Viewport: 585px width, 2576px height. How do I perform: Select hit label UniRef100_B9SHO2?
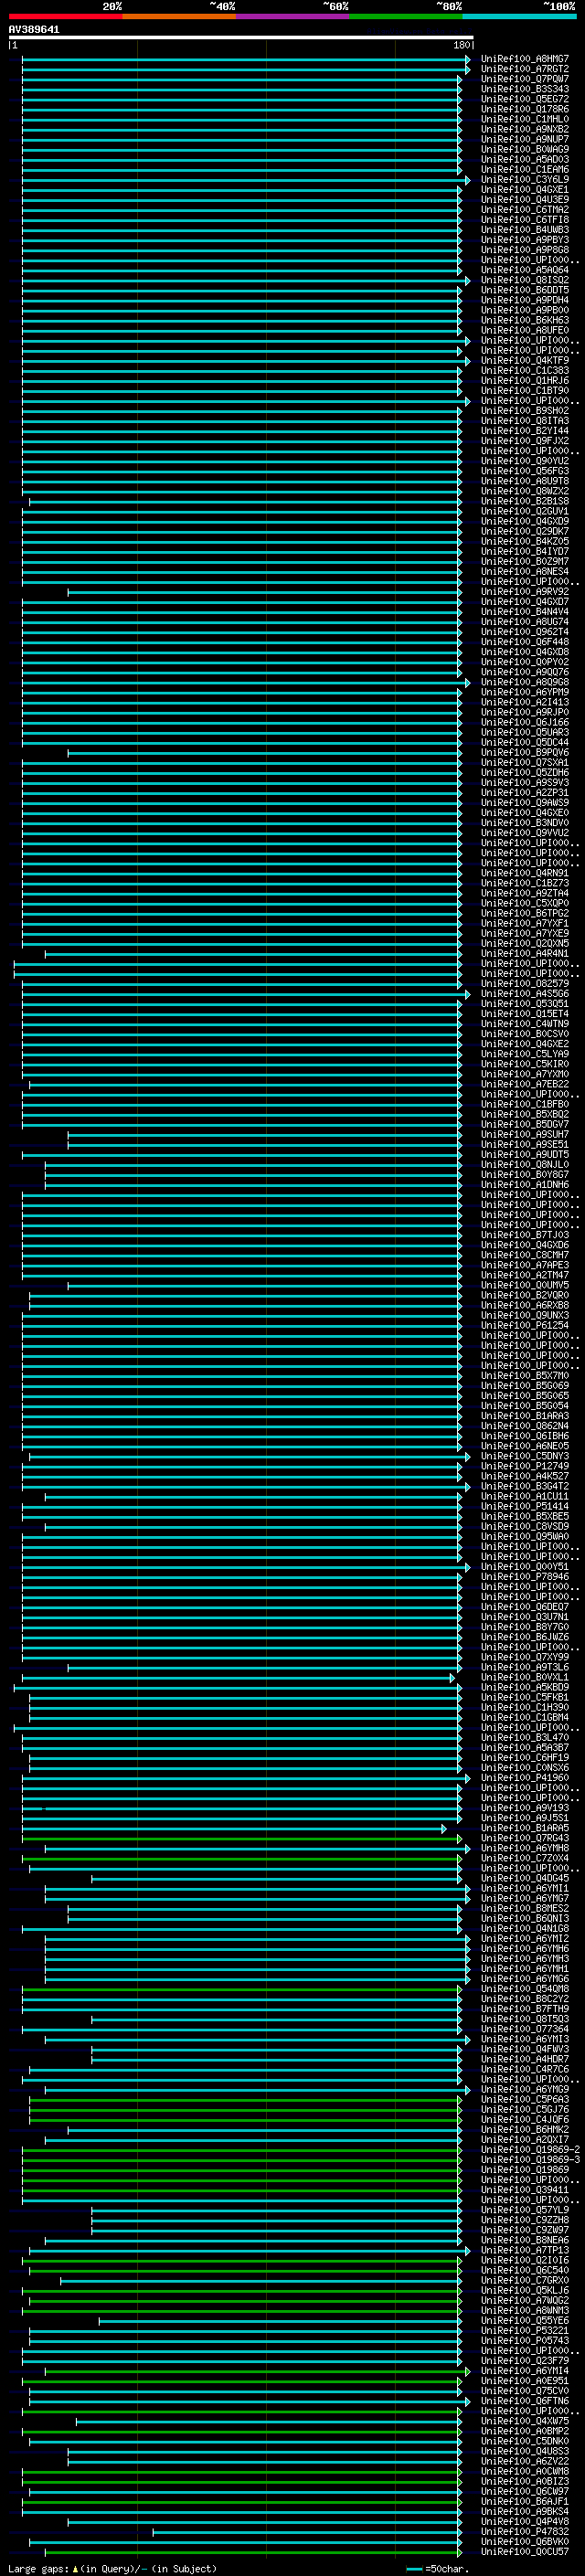click(525, 412)
